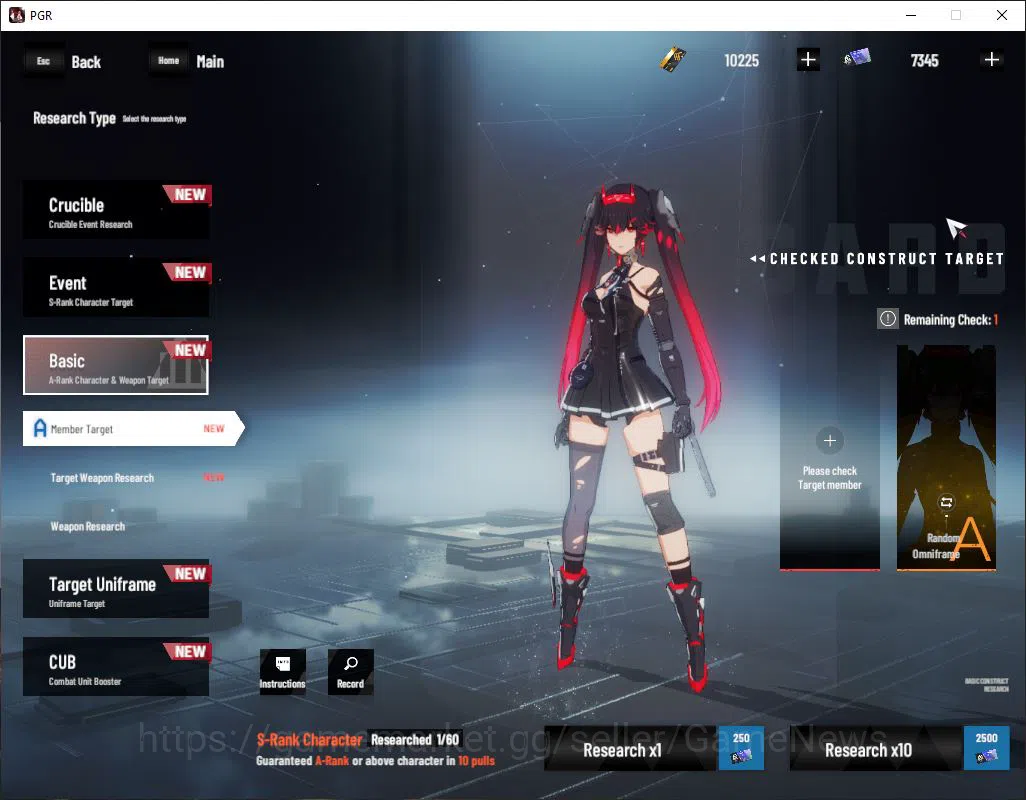Click the blue research ticket currency icon
Viewport: 1026px width, 800px height.
click(x=857, y=58)
